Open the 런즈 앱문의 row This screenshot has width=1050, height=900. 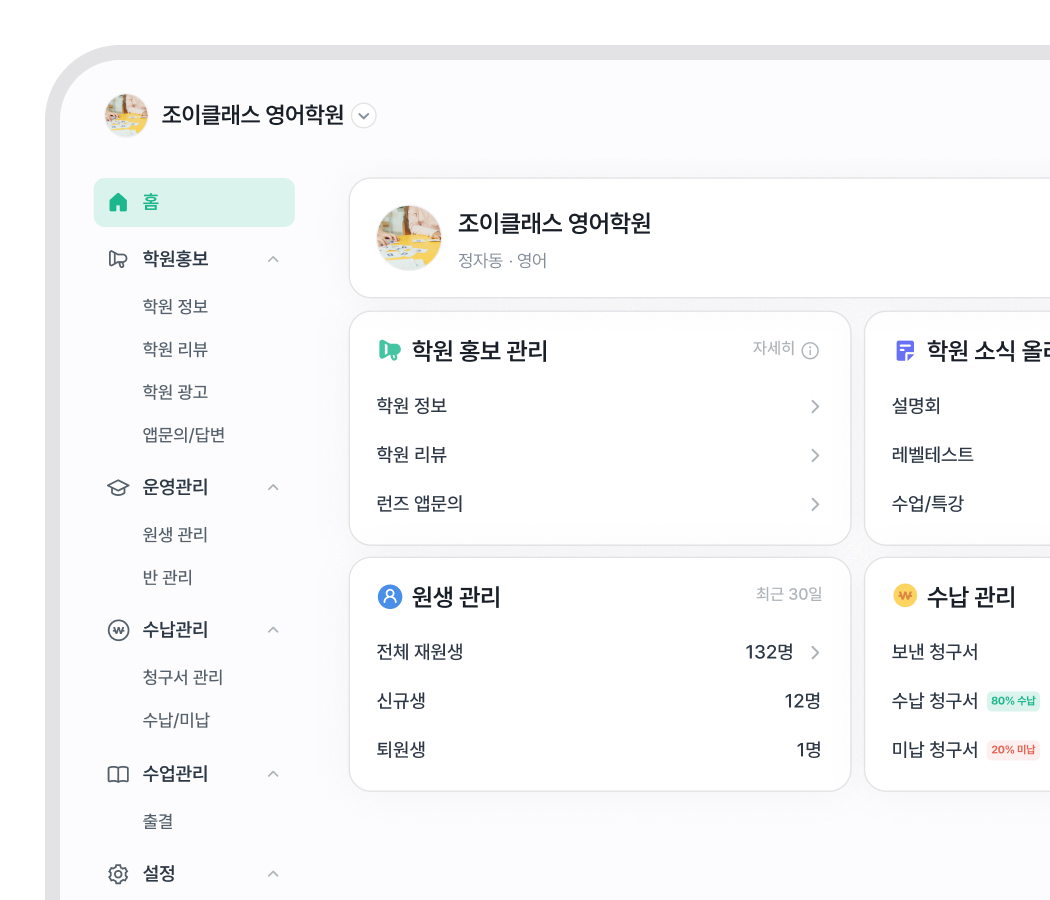click(598, 504)
